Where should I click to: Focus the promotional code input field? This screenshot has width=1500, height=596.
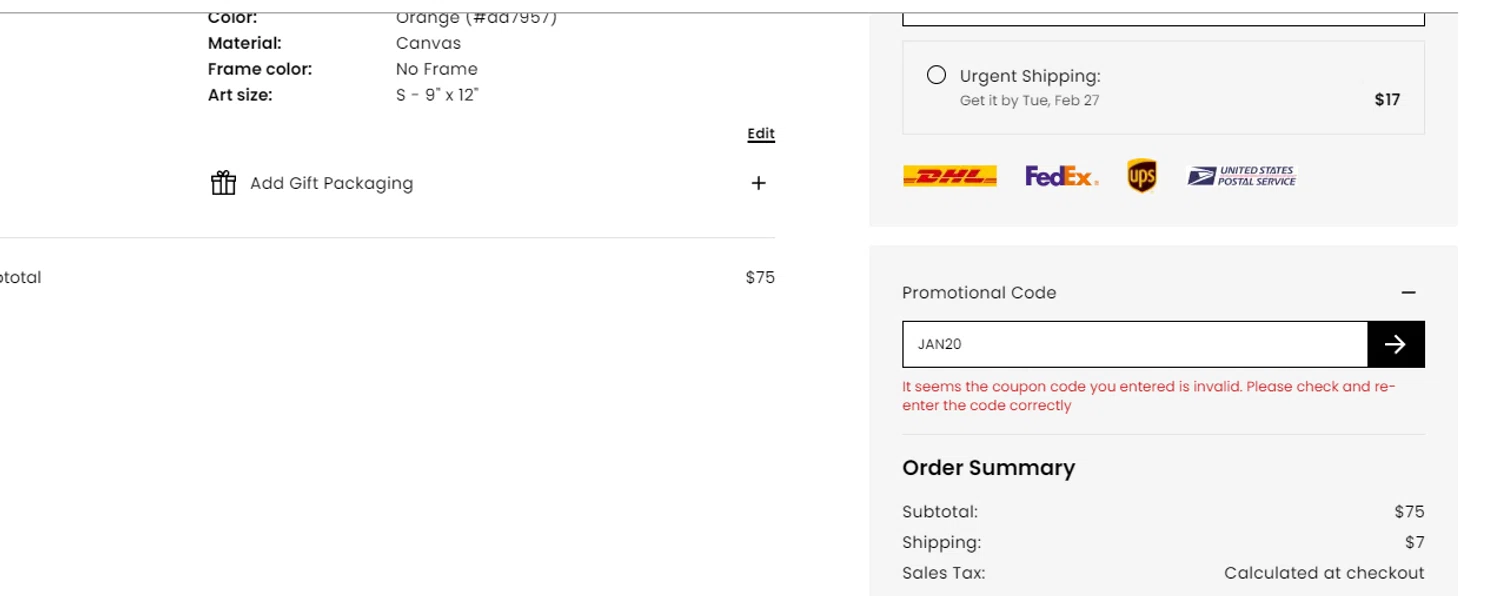tap(1135, 344)
